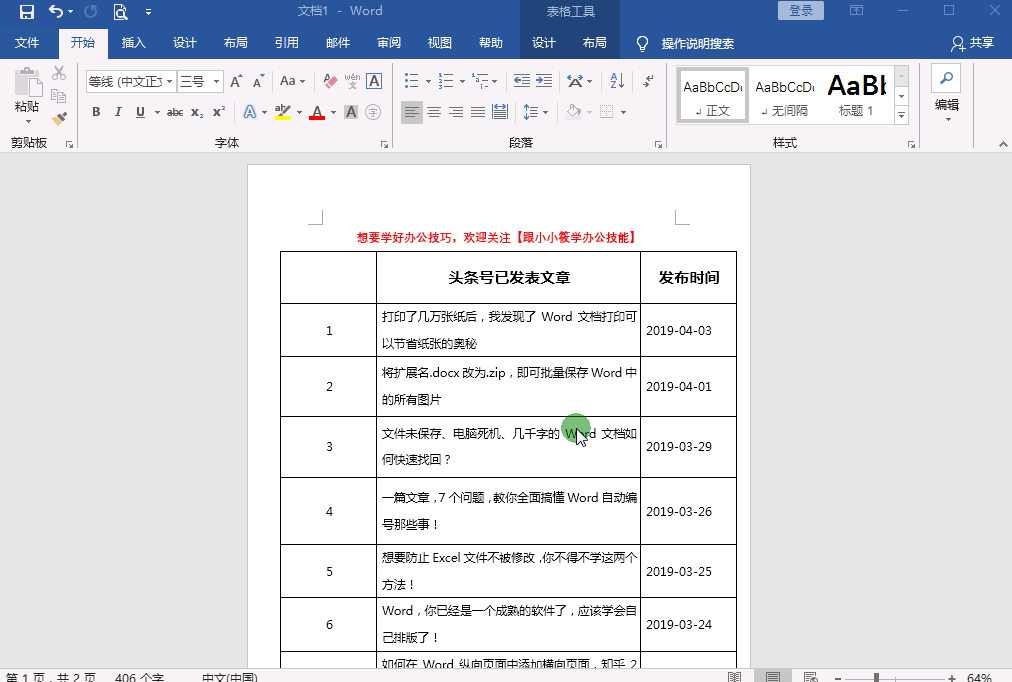Open the Paste options dropdown

tap(28, 121)
